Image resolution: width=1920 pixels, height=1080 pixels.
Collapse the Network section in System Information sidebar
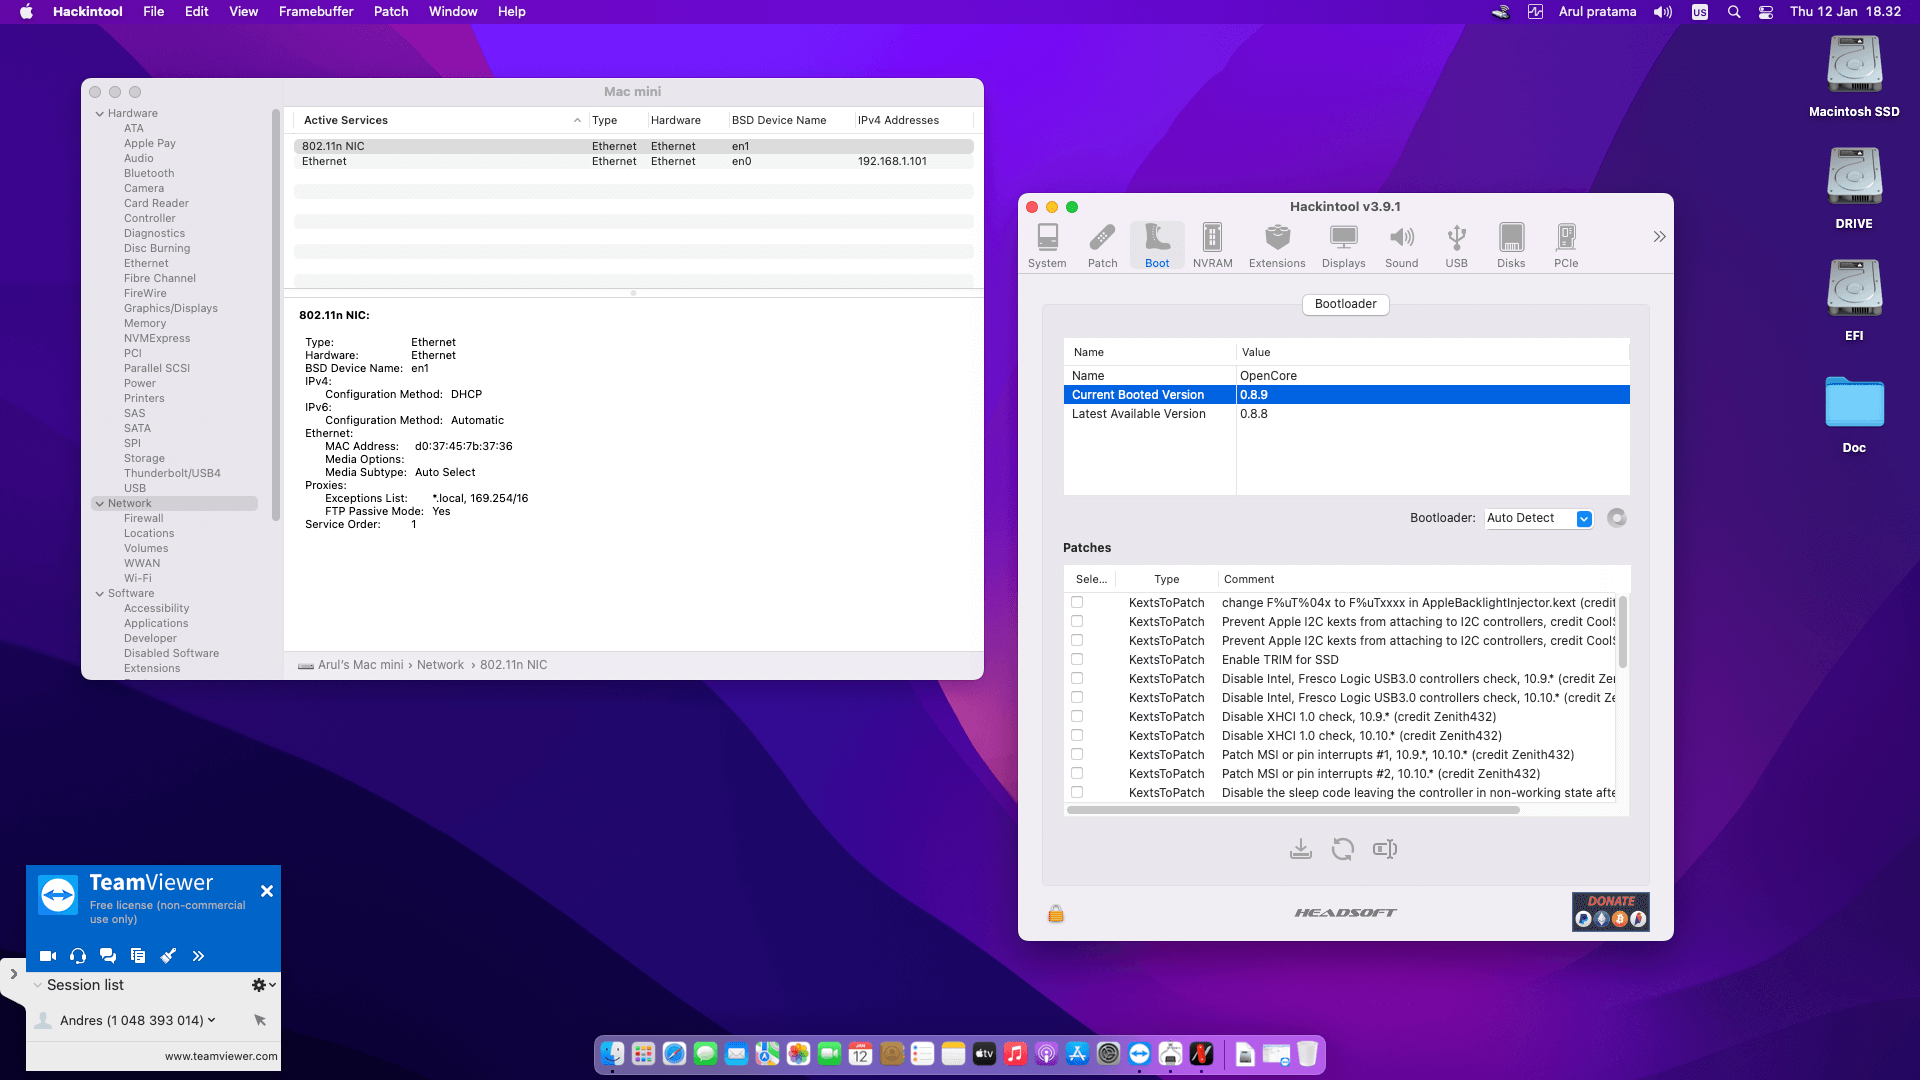[99, 503]
